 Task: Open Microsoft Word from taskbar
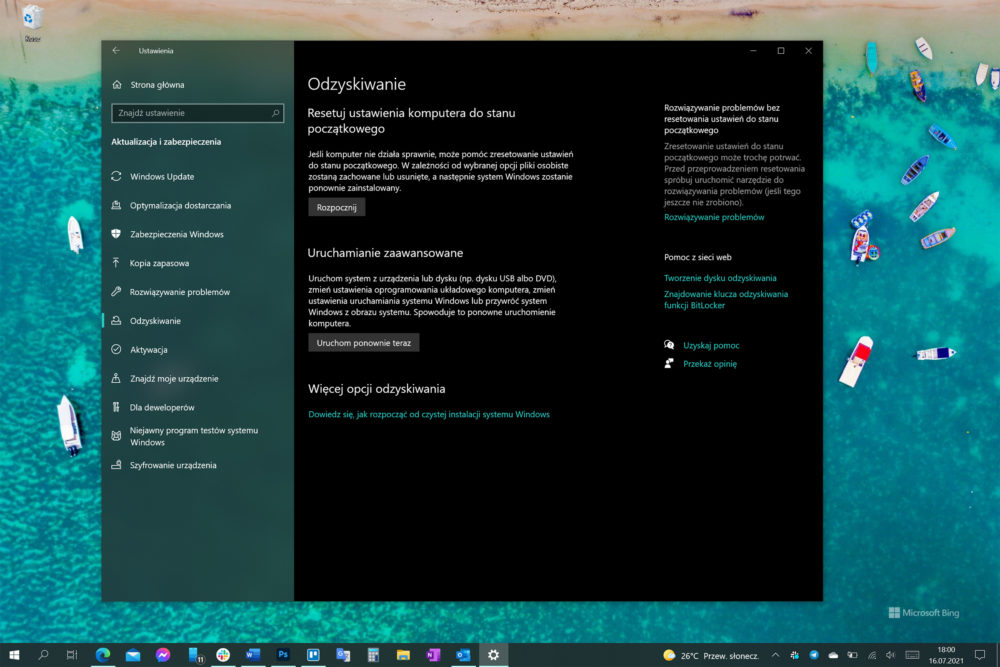[253, 655]
